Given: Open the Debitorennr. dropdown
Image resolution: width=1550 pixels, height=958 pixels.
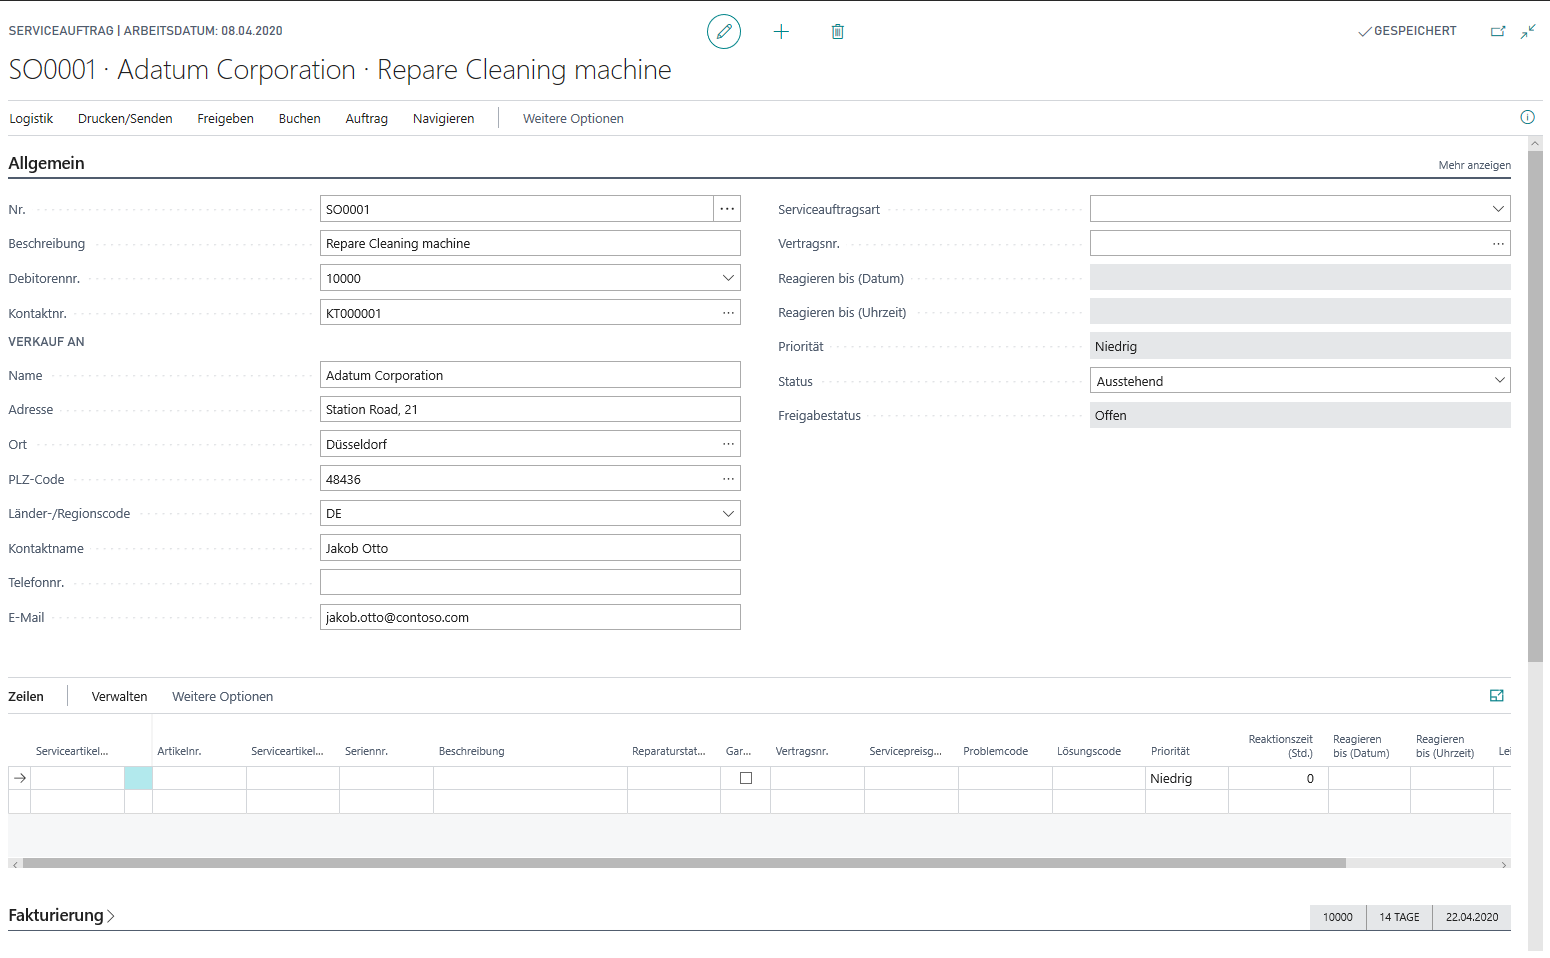Looking at the screenshot, I should coord(728,278).
